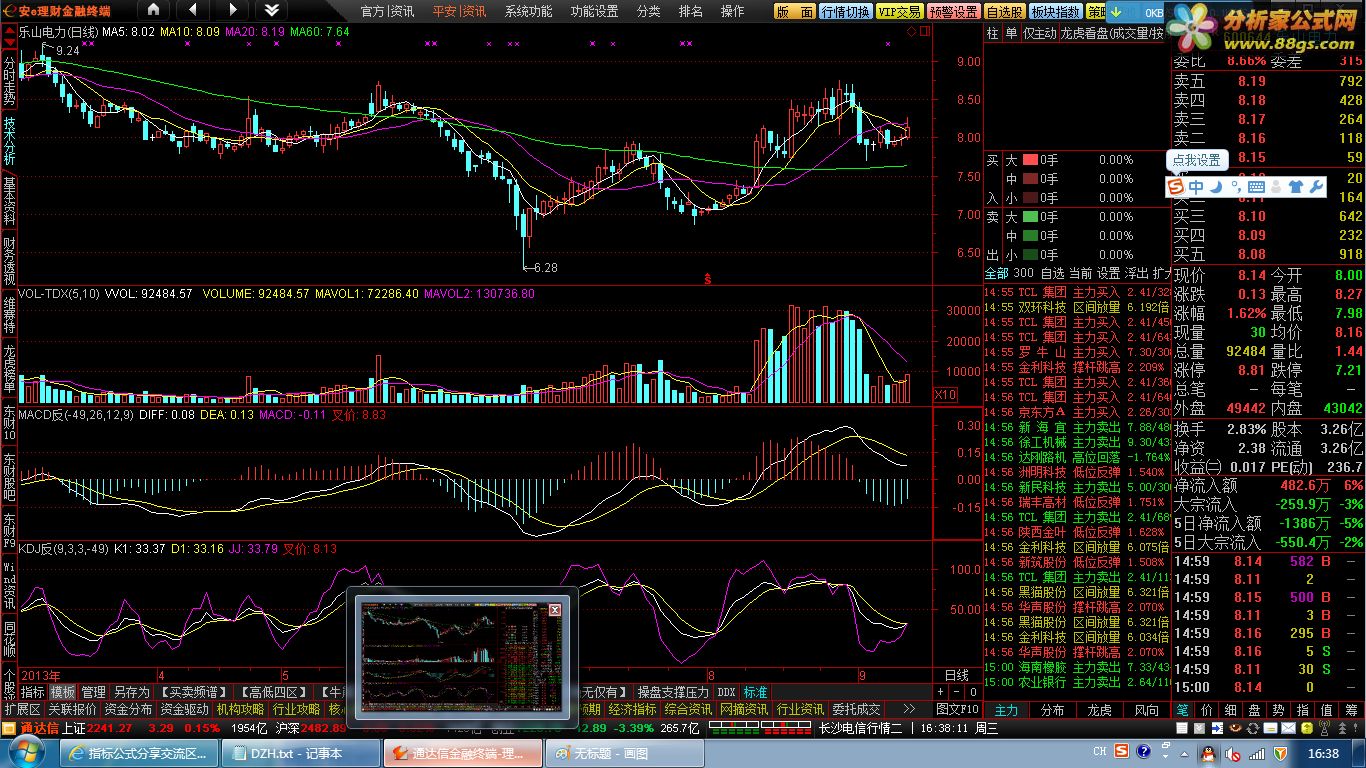Click the green 卖出 大 order color swatch
Screen dimensions: 1366x768
pyautogui.click(x=1030, y=217)
